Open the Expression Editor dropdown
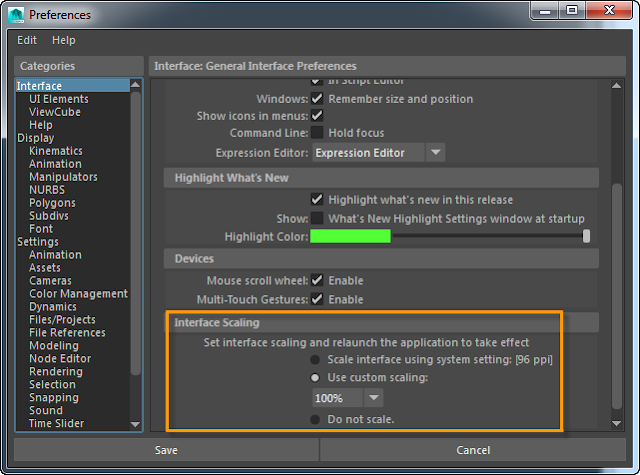This screenshot has width=640, height=475. tap(378, 153)
